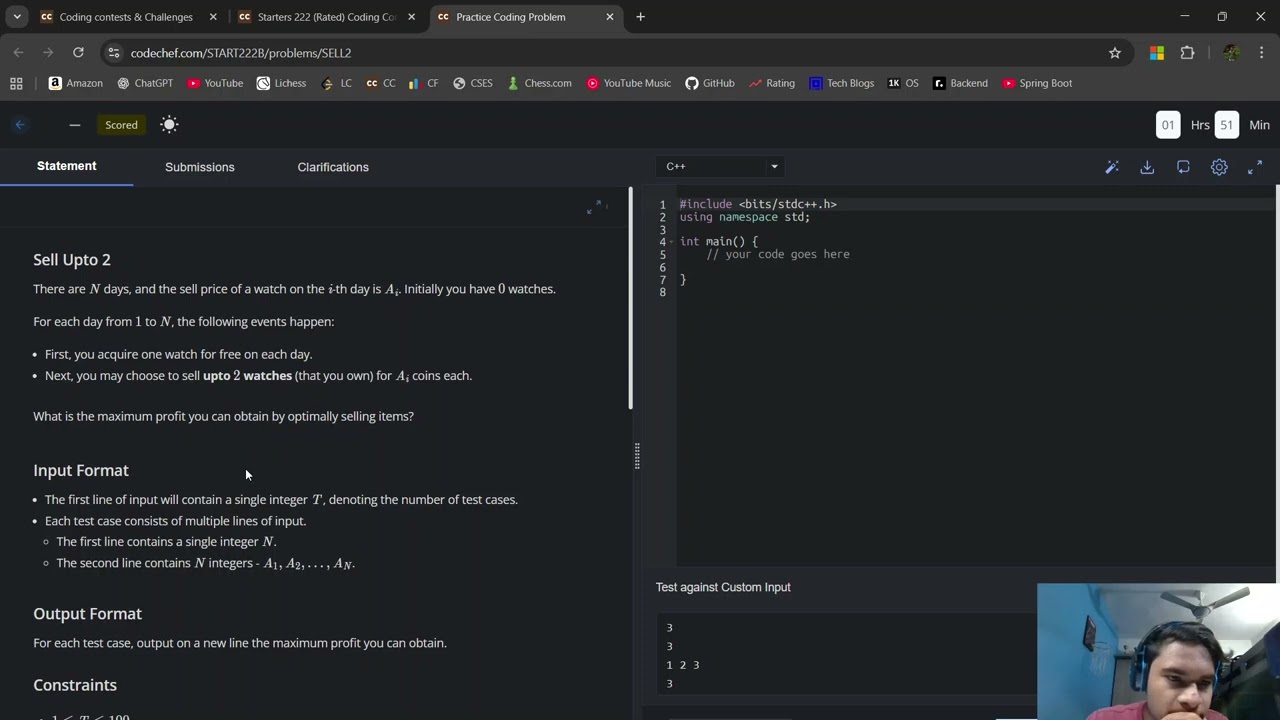Close the Coding contests & Challenges tab
This screenshot has width=1280, height=720.
213,17
